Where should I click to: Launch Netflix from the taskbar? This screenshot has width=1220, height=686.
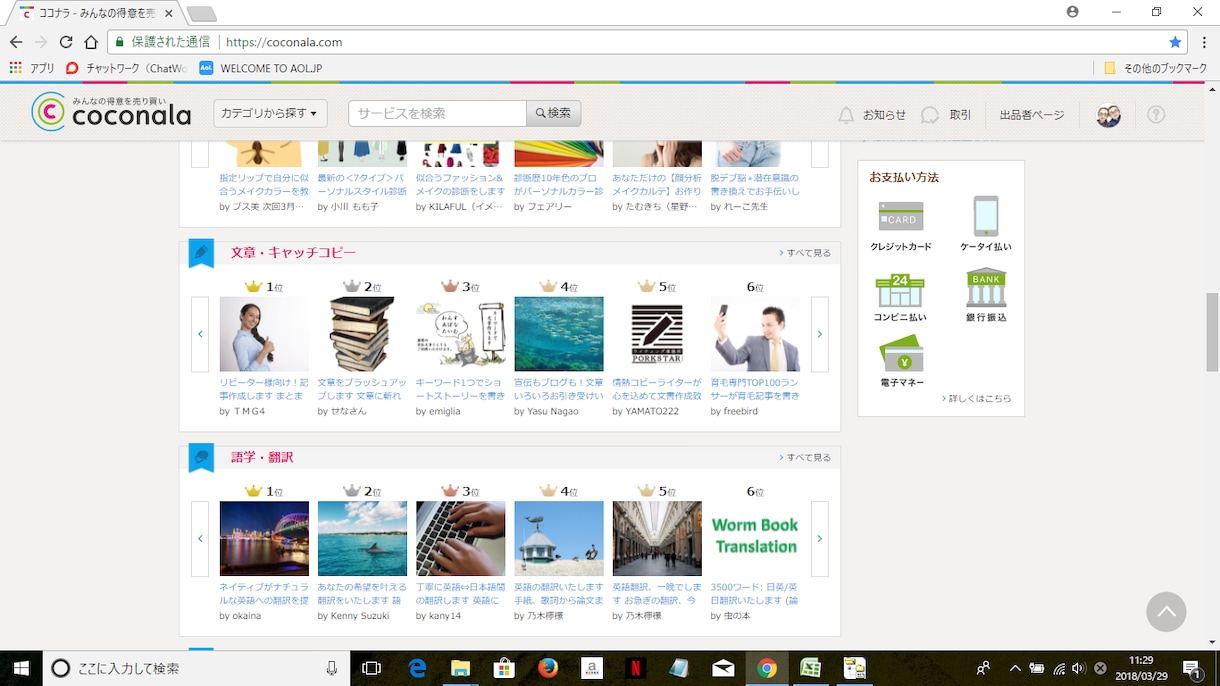coord(635,668)
